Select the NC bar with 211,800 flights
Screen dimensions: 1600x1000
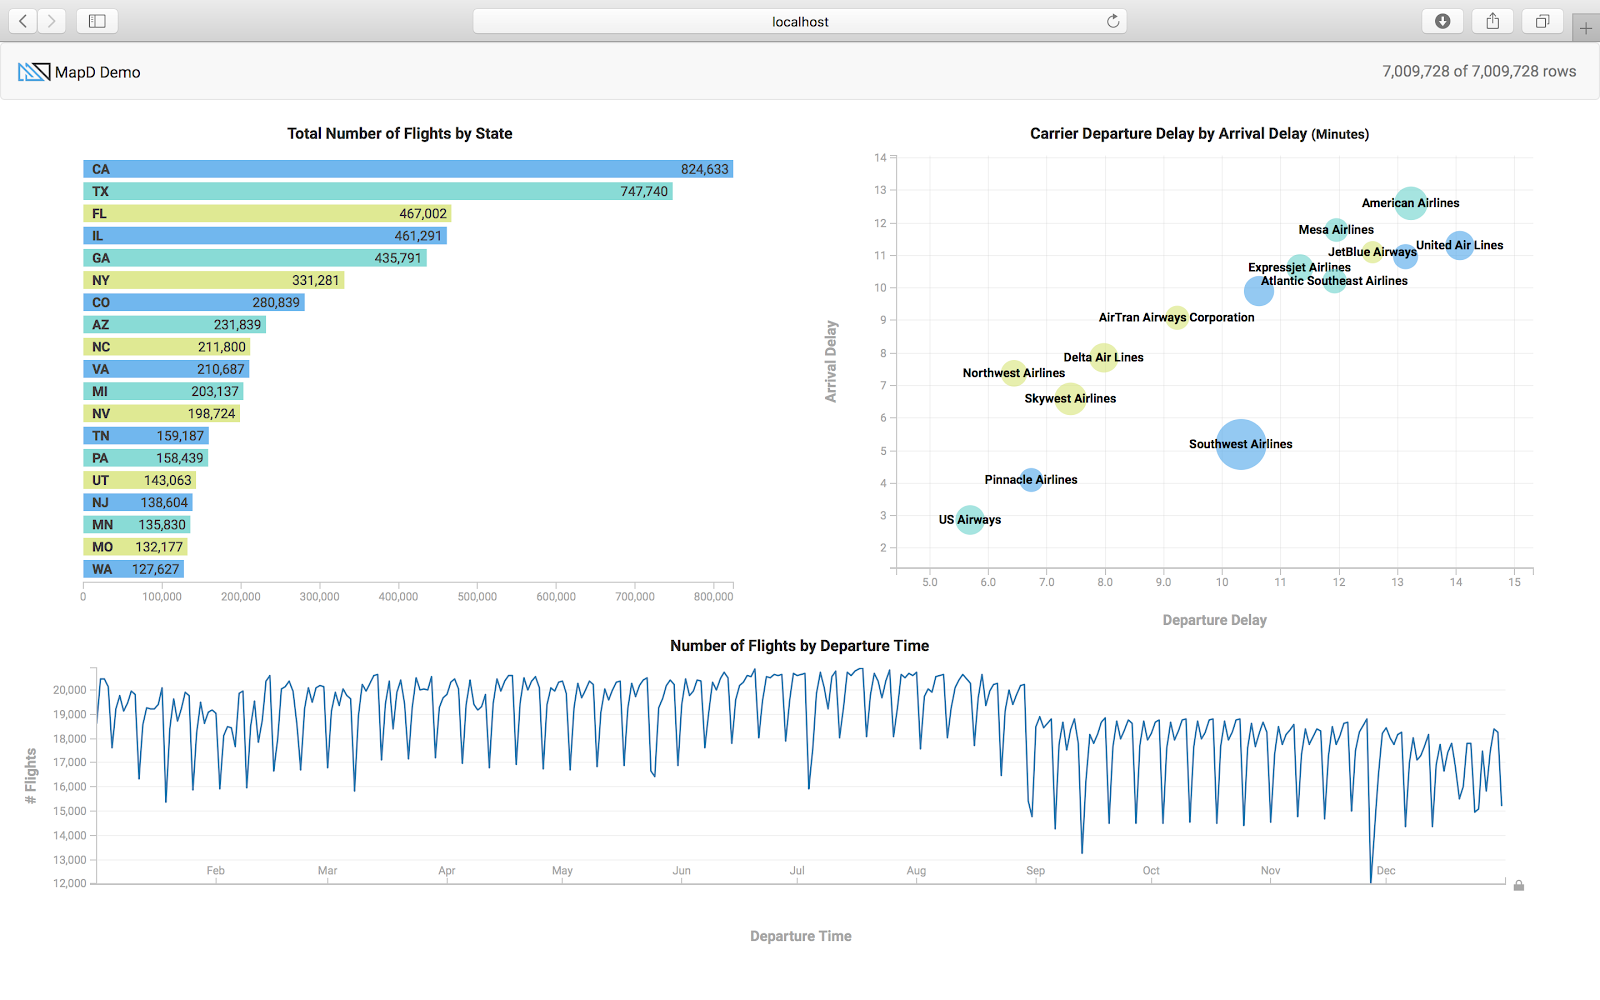(x=167, y=347)
